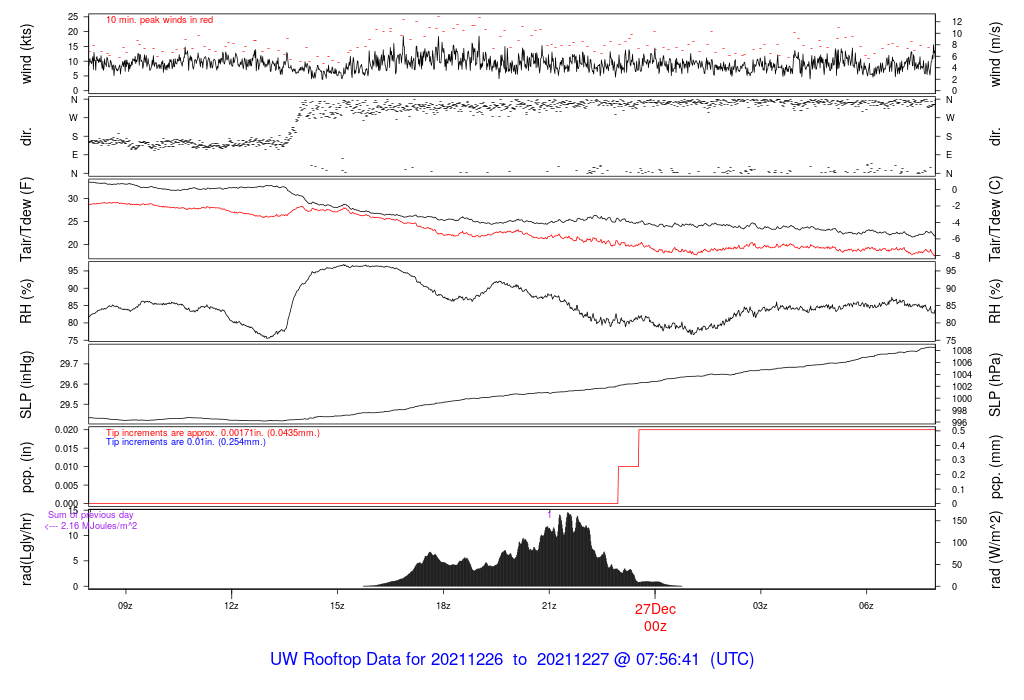The width and height of the screenshot is (1024, 700).
Task: Click the red tip increments 0.00171in. note
Action: click(x=213, y=432)
